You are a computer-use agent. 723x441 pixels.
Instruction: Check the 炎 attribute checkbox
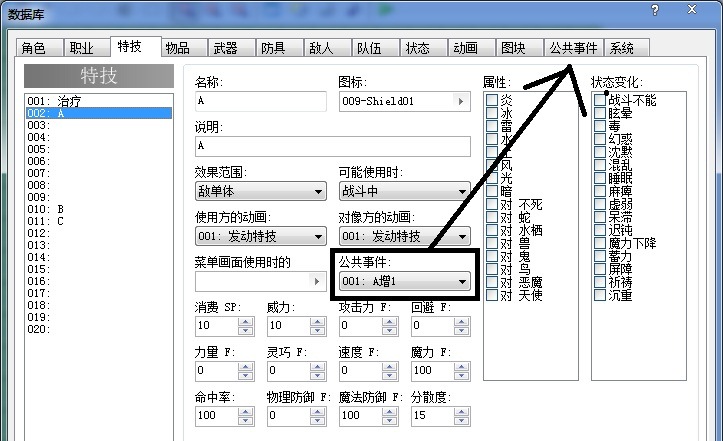pos(492,100)
